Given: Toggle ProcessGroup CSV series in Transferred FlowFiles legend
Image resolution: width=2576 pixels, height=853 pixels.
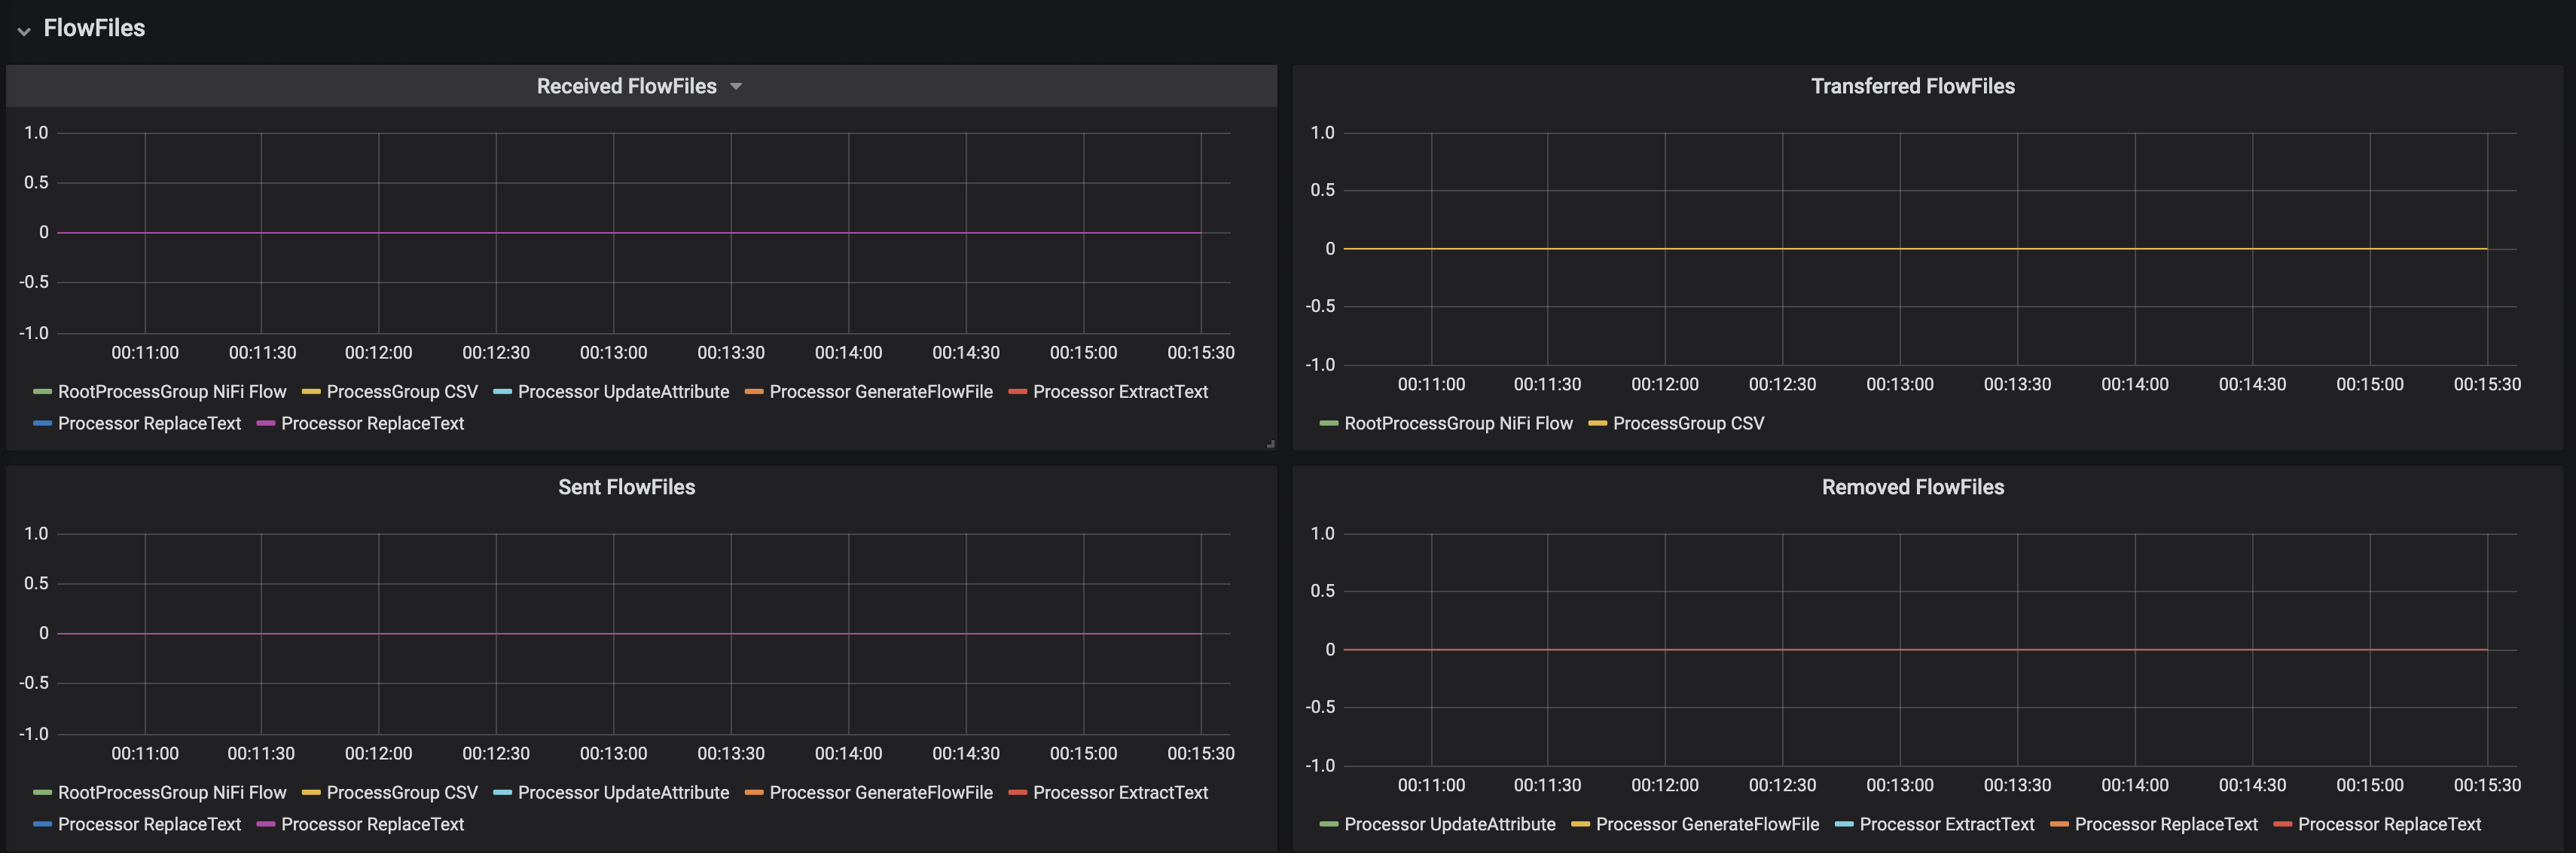Looking at the screenshot, I should click(x=1688, y=423).
